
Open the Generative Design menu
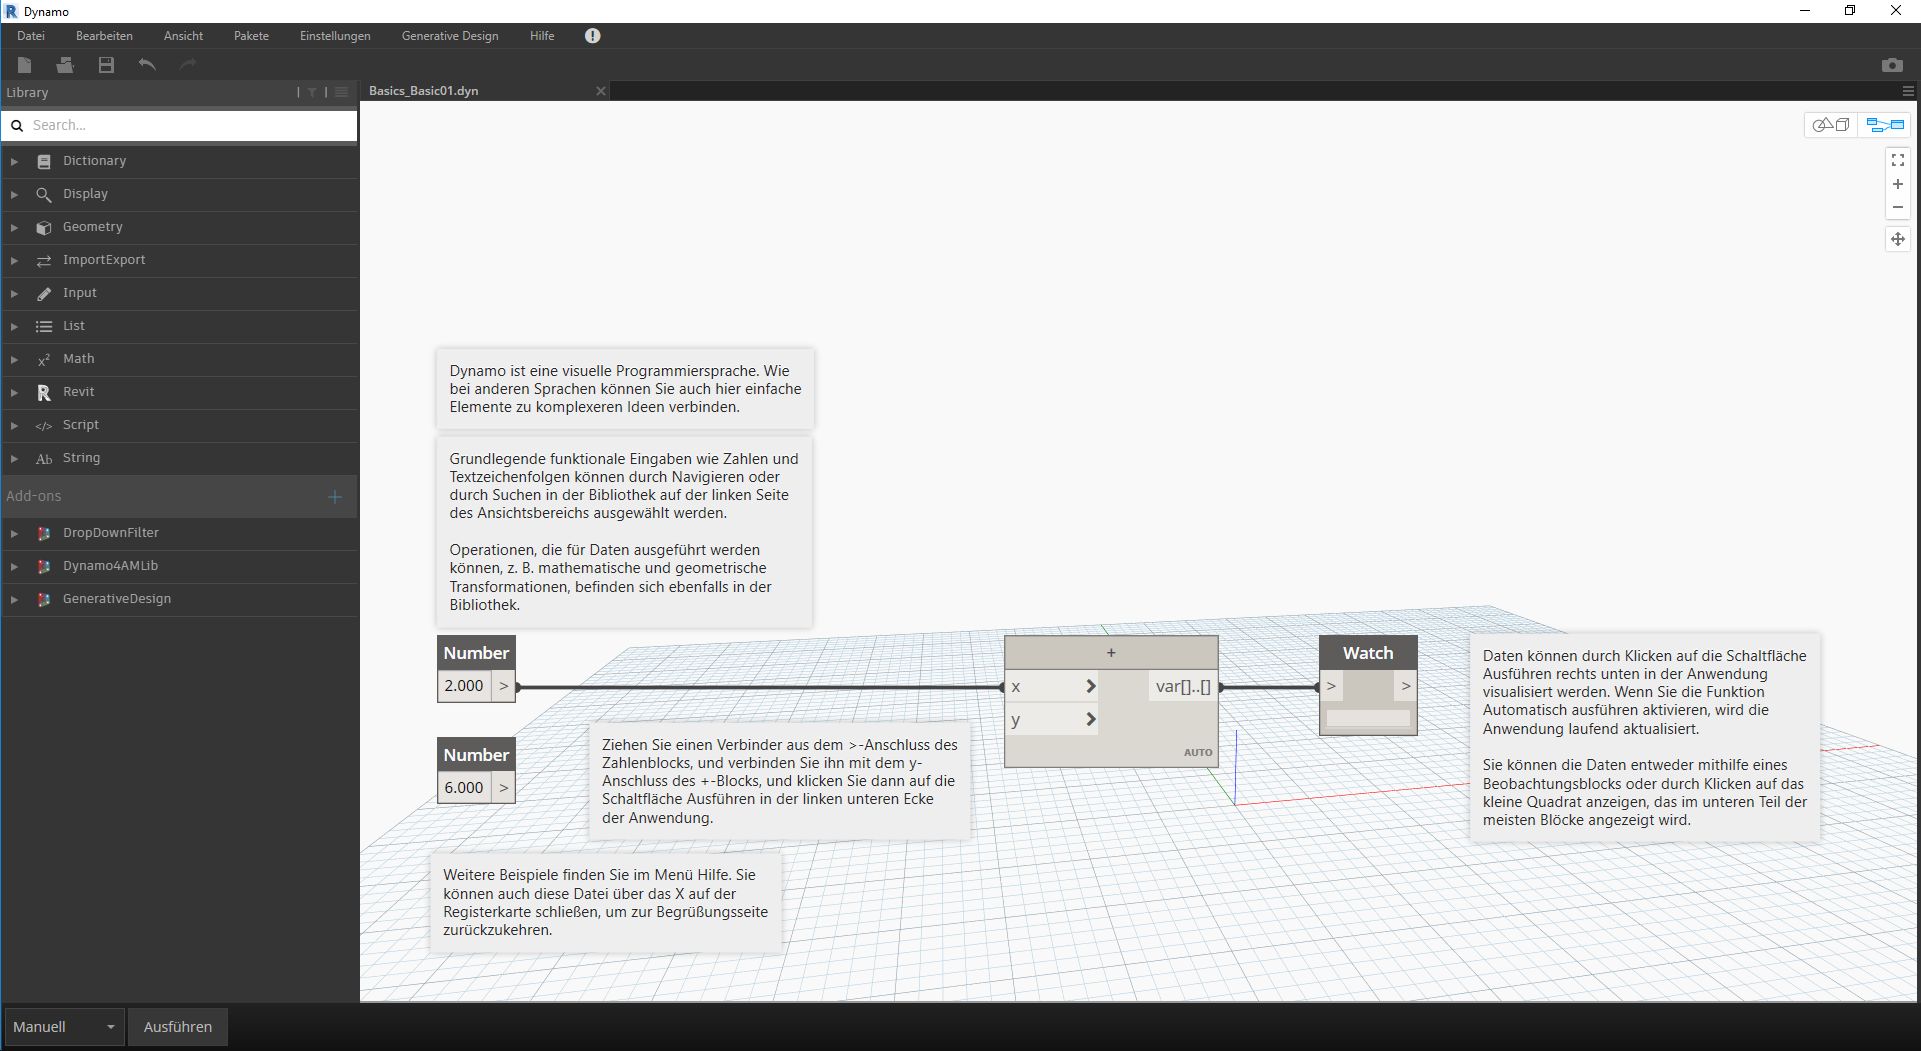tap(450, 36)
